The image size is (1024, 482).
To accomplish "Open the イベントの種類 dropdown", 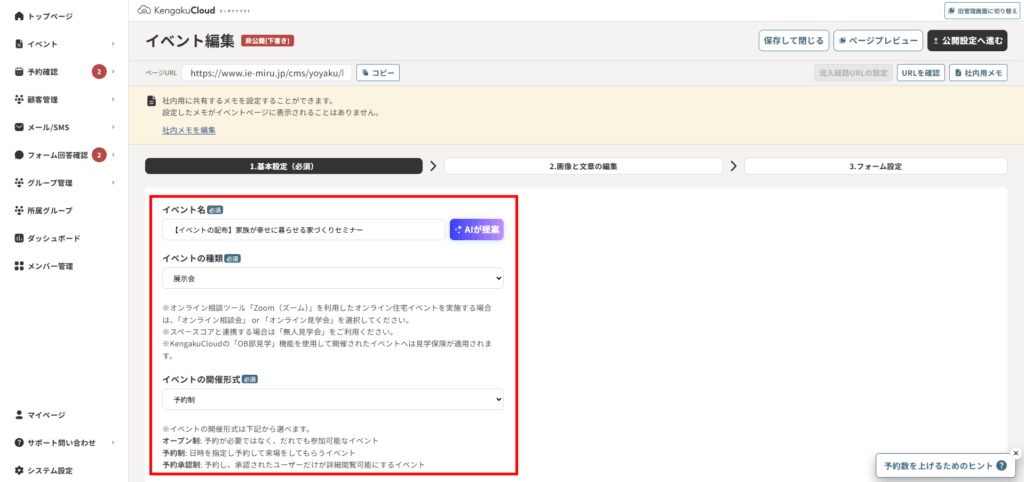I will 332,279.
